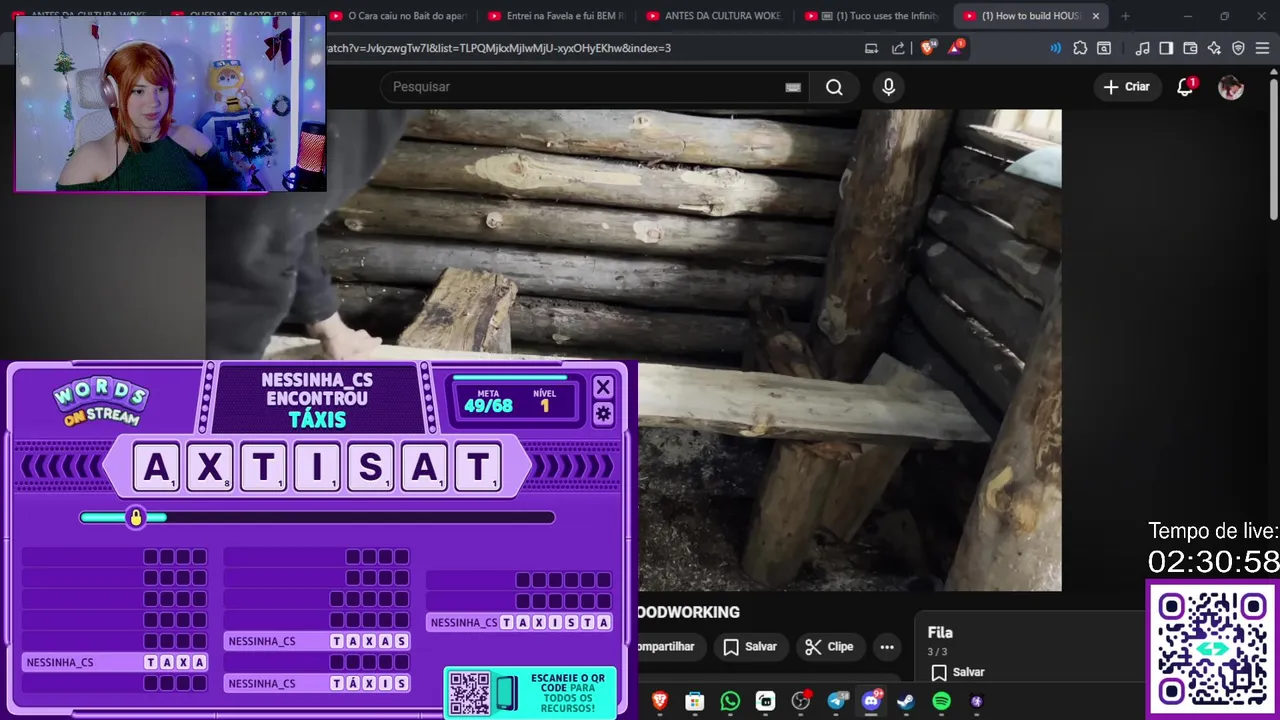Open the on-screen keyboard in search
The height and width of the screenshot is (720, 1280).
coord(793,87)
